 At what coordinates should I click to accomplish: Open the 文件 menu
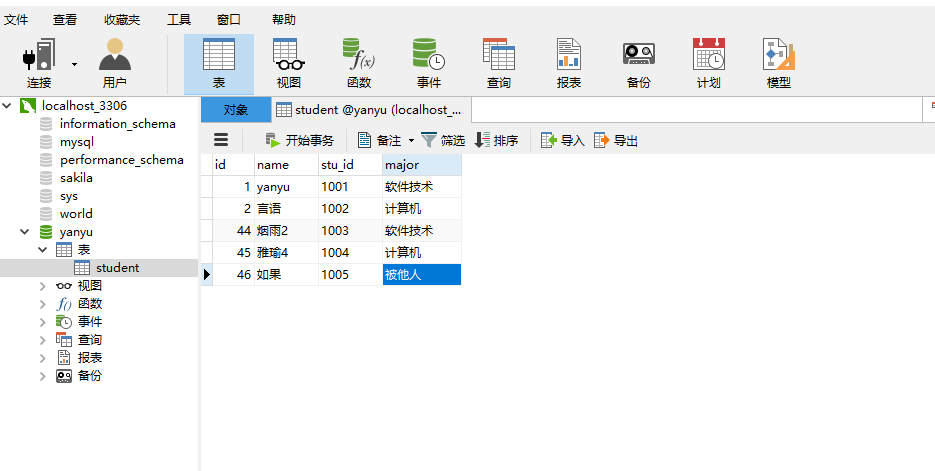tap(16, 20)
